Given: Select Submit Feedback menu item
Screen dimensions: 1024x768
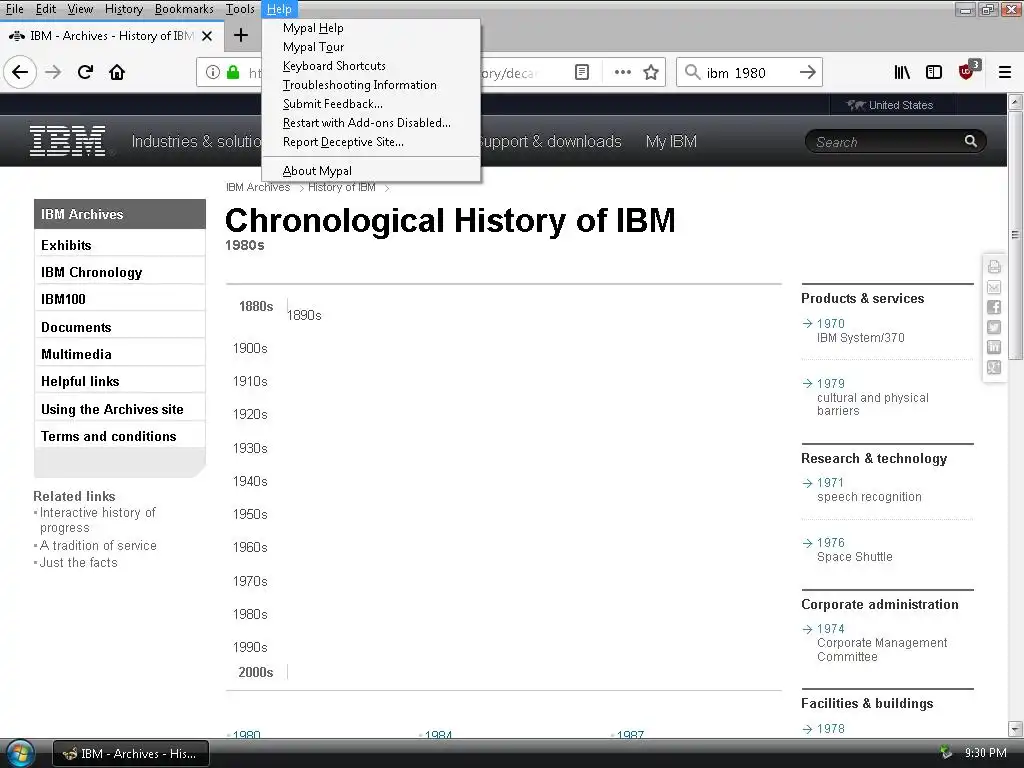Looking at the screenshot, I should [x=371, y=104].
